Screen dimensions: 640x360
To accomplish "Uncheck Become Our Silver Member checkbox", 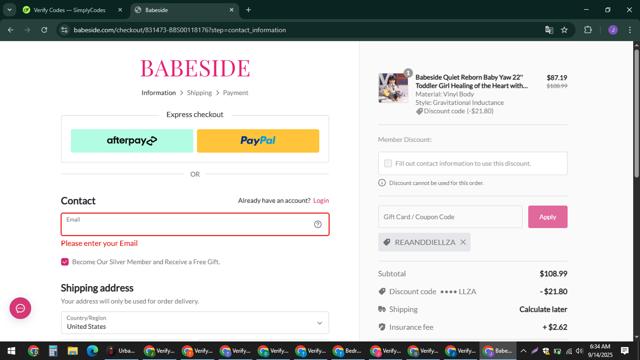I will click(x=64, y=262).
